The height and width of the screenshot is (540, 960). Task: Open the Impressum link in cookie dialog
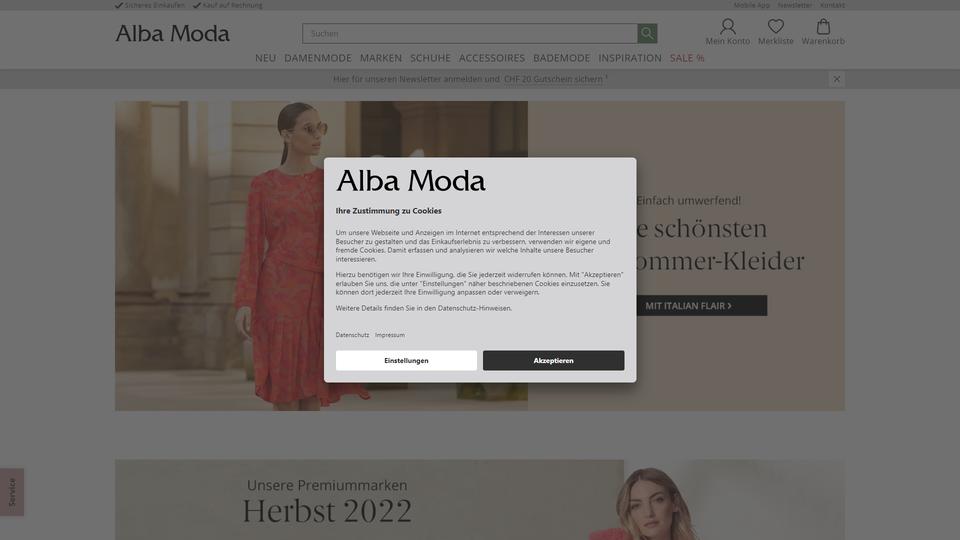pos(390,335)
